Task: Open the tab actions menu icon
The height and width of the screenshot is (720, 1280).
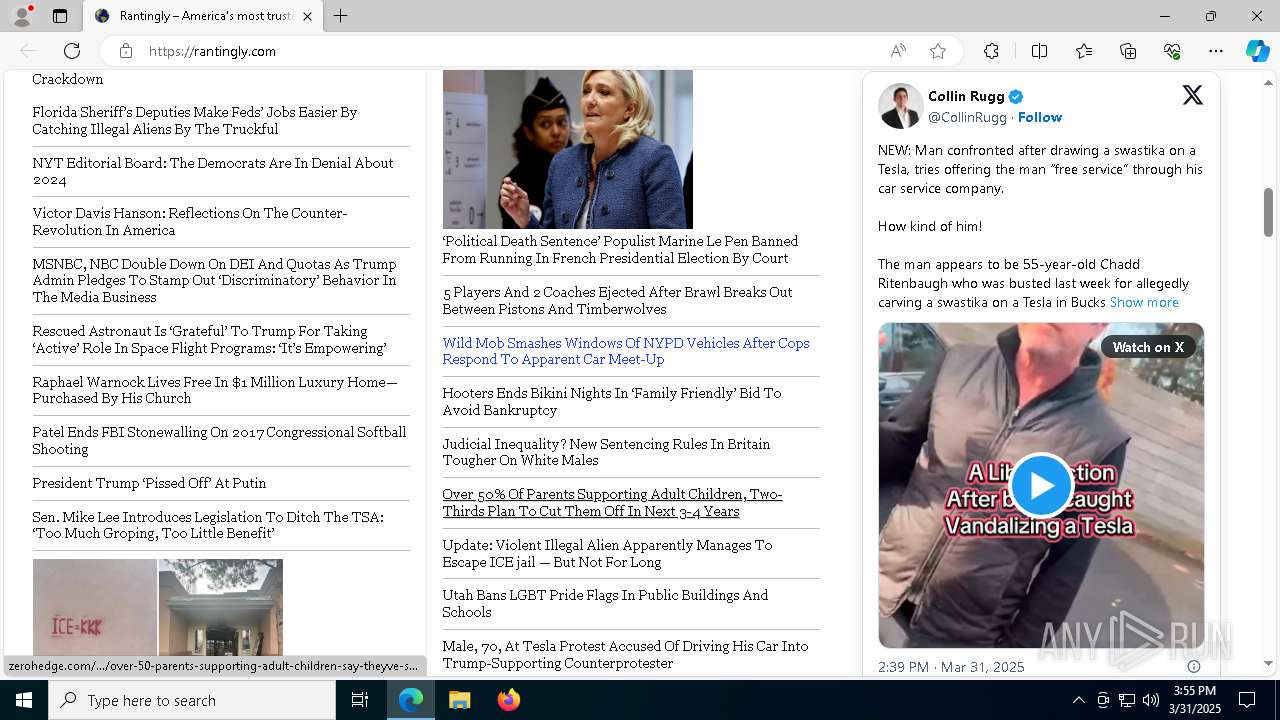Action: (x=60, y=16)
